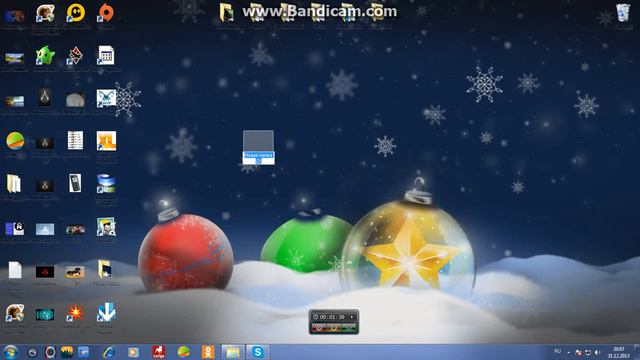Select the cartoon face picture shortcut

[106, 227]
